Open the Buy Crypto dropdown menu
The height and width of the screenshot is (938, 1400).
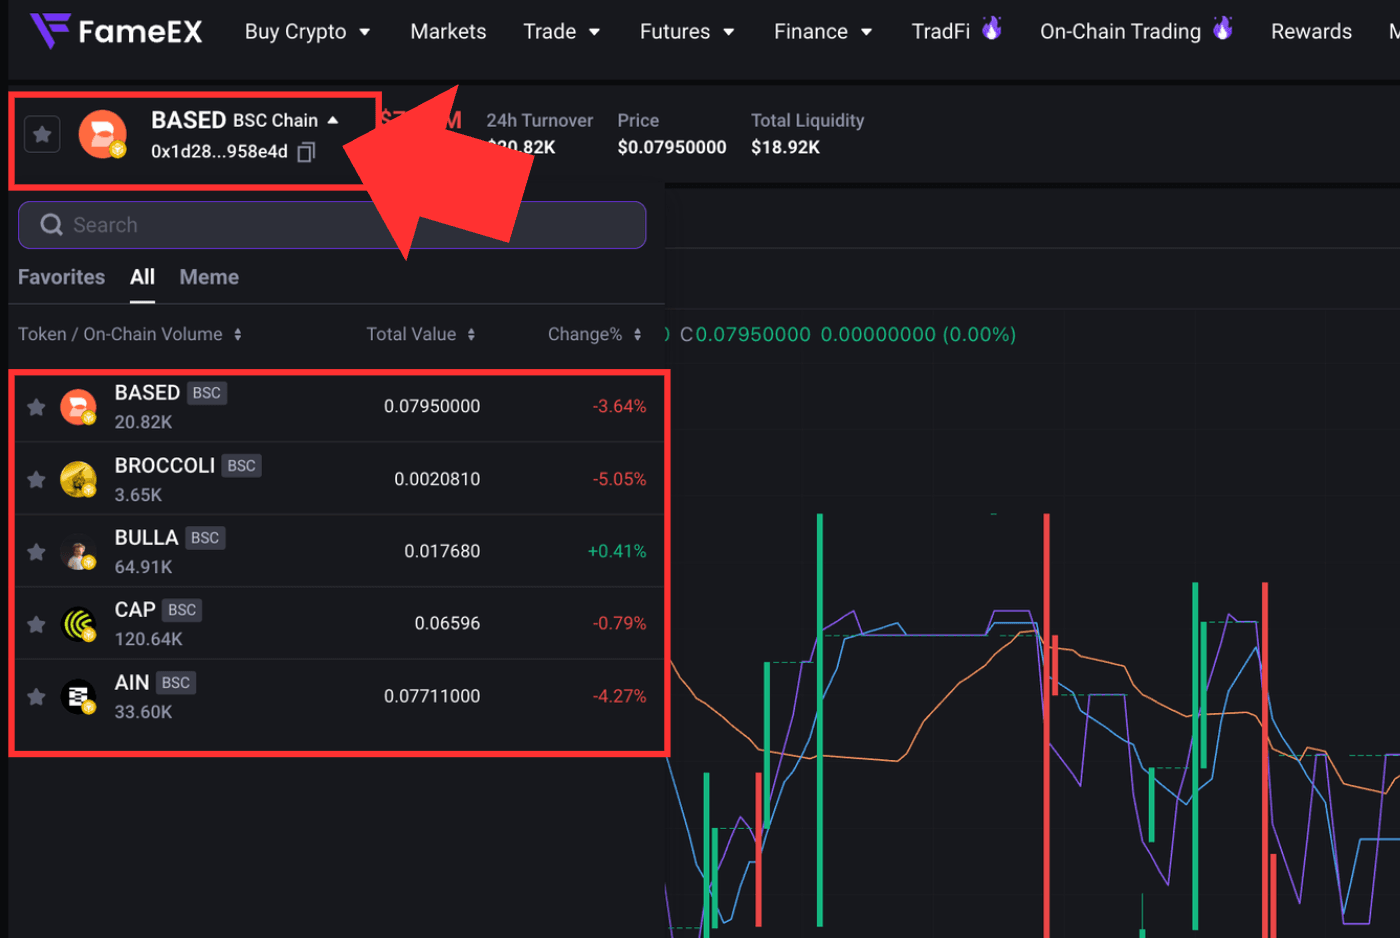click(307, 32)
